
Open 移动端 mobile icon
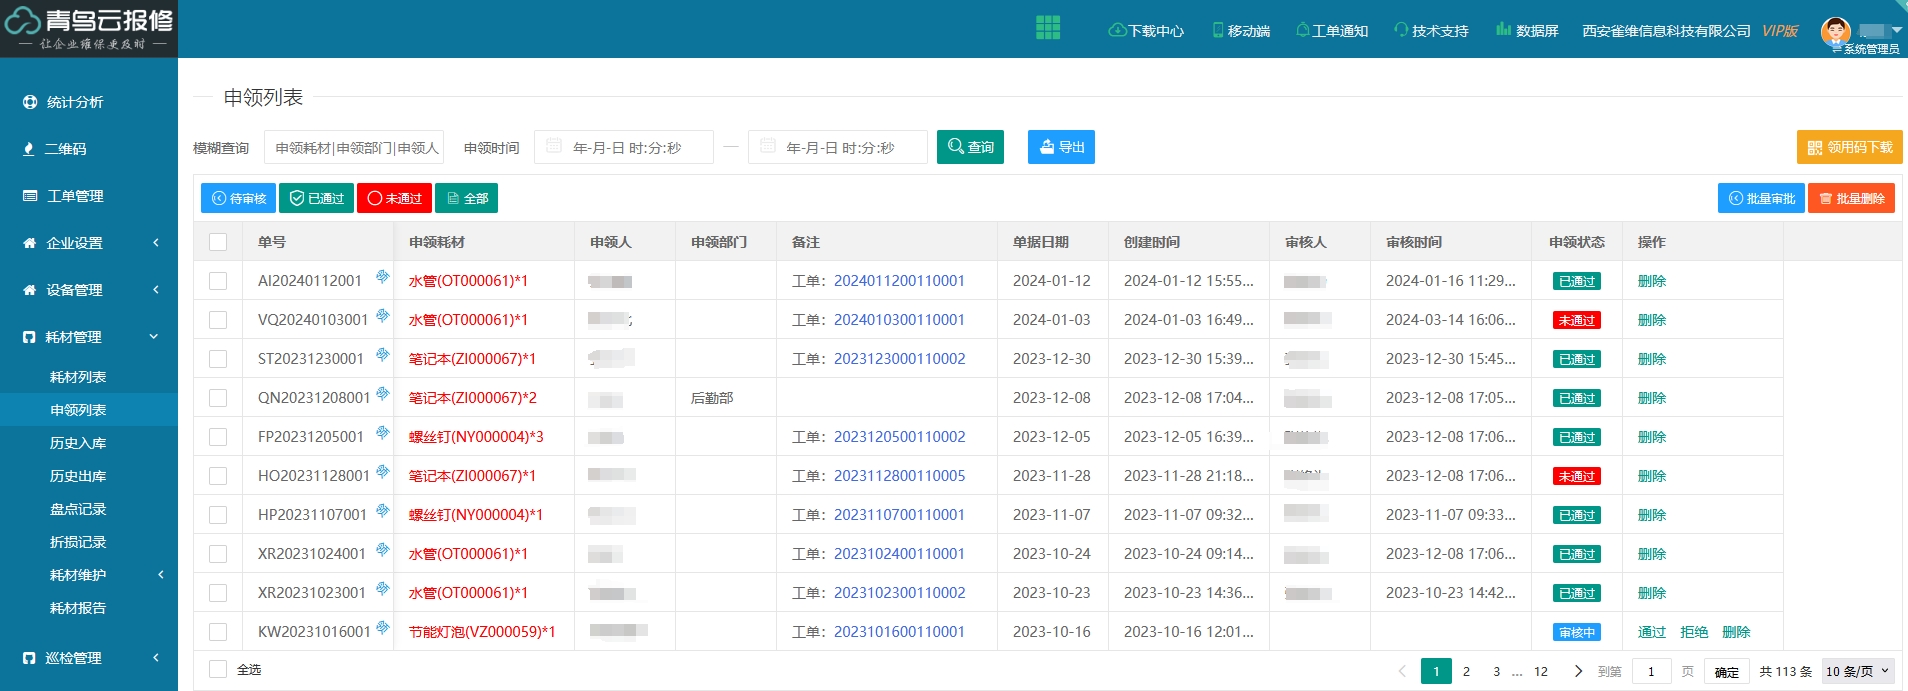(x=1241, y=31)
